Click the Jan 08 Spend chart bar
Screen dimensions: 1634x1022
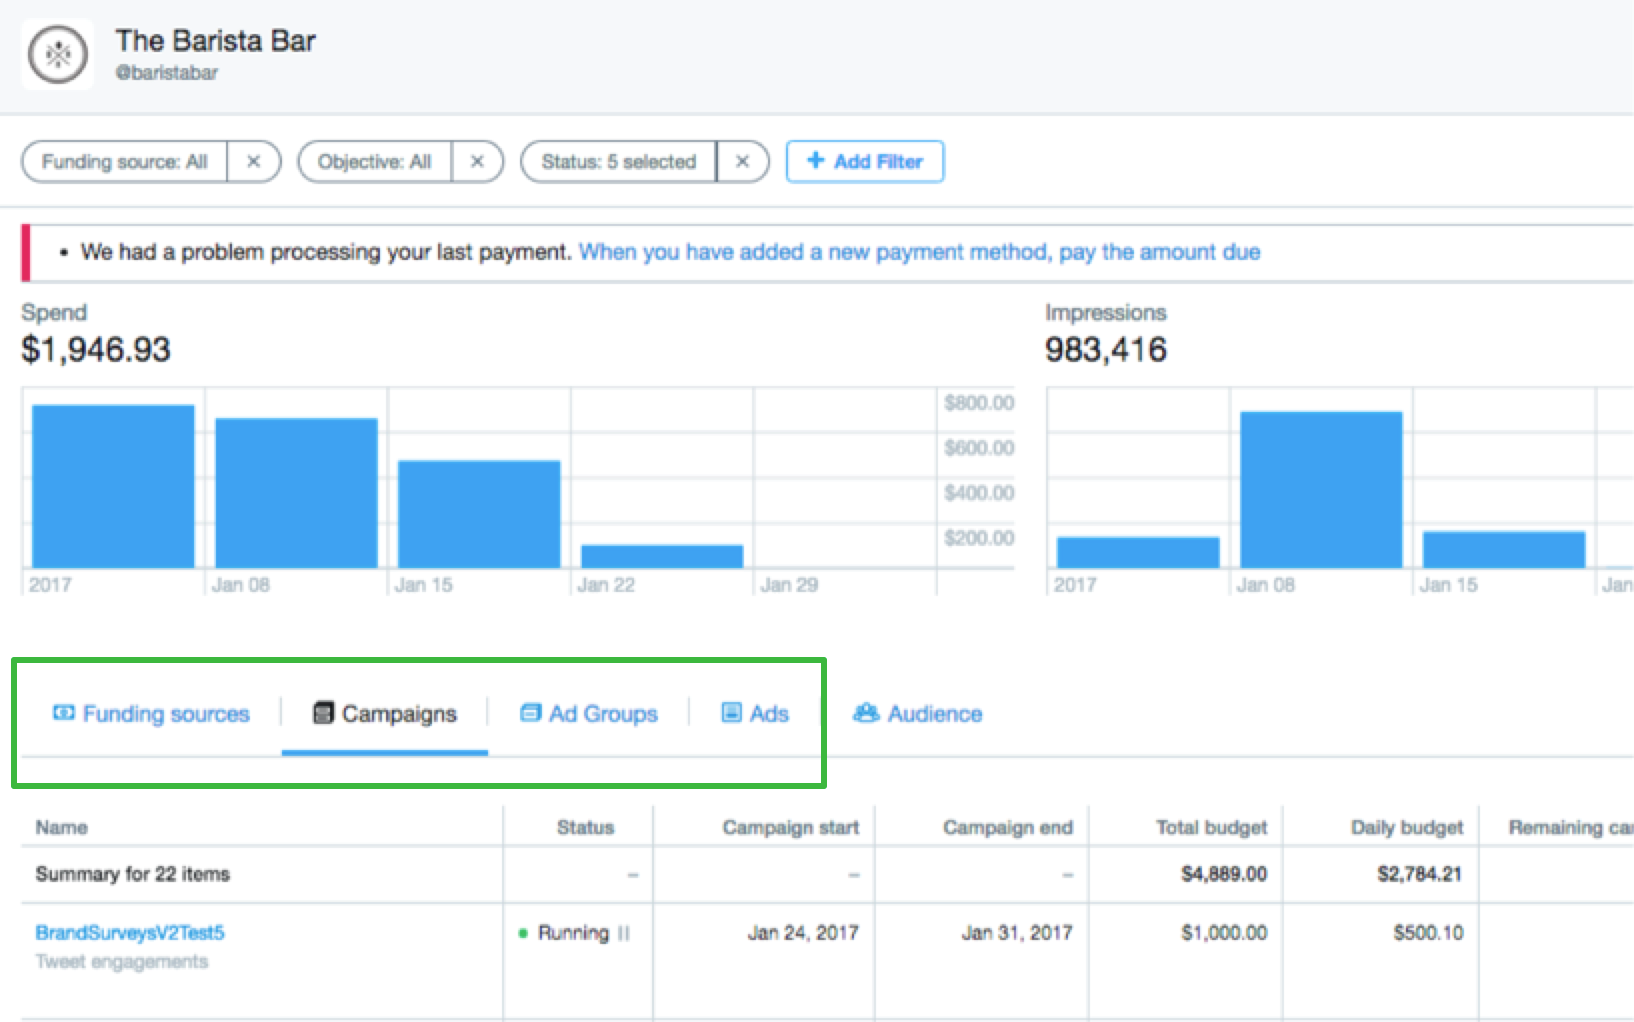point(296,493)
